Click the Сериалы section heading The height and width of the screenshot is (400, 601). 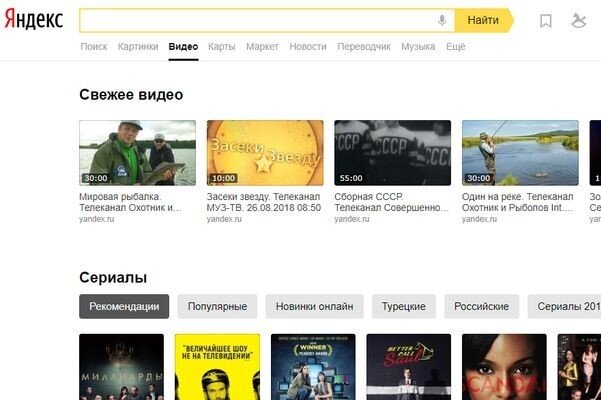tap(113, 278)
